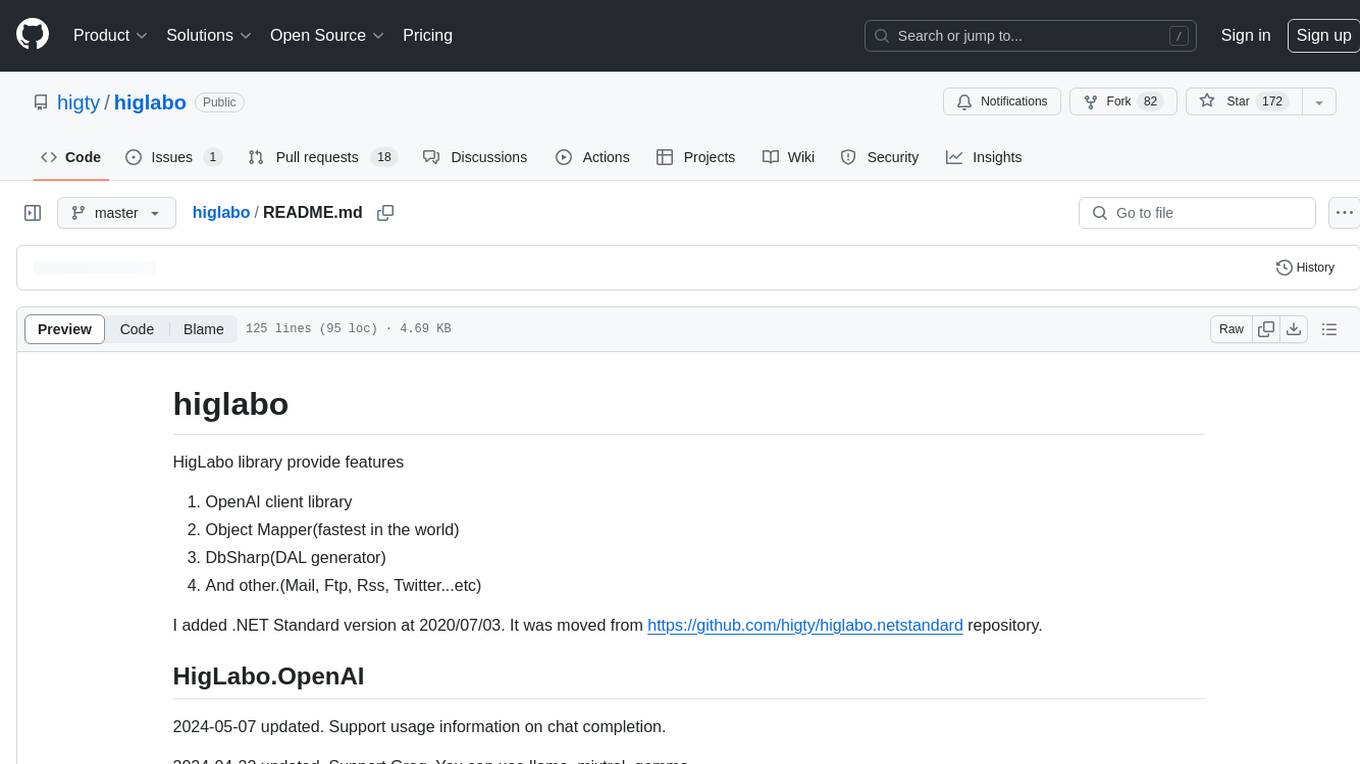Switch to the Blame view
The width and height of the screenshot is (1360, 764).
[203, 329]
